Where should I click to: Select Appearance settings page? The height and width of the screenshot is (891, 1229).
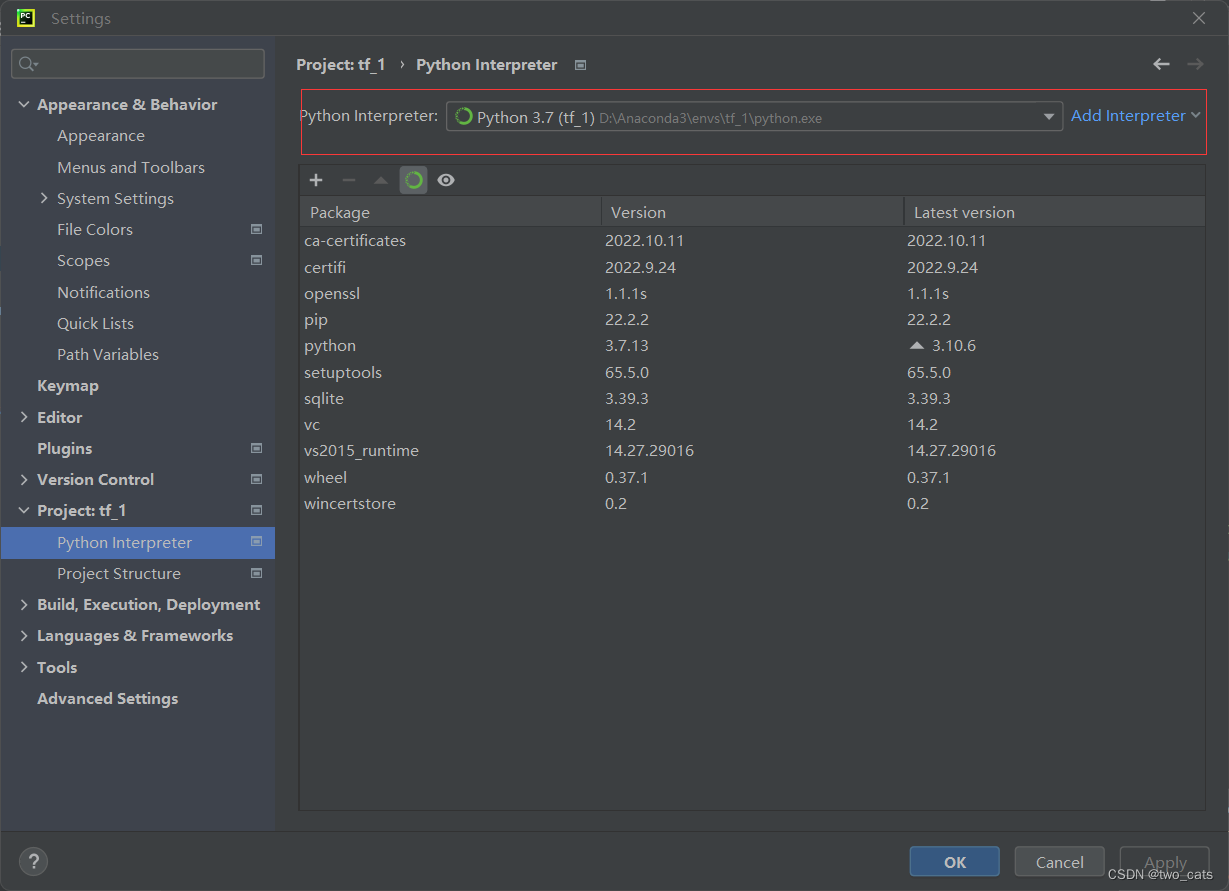tap(101, 136)
